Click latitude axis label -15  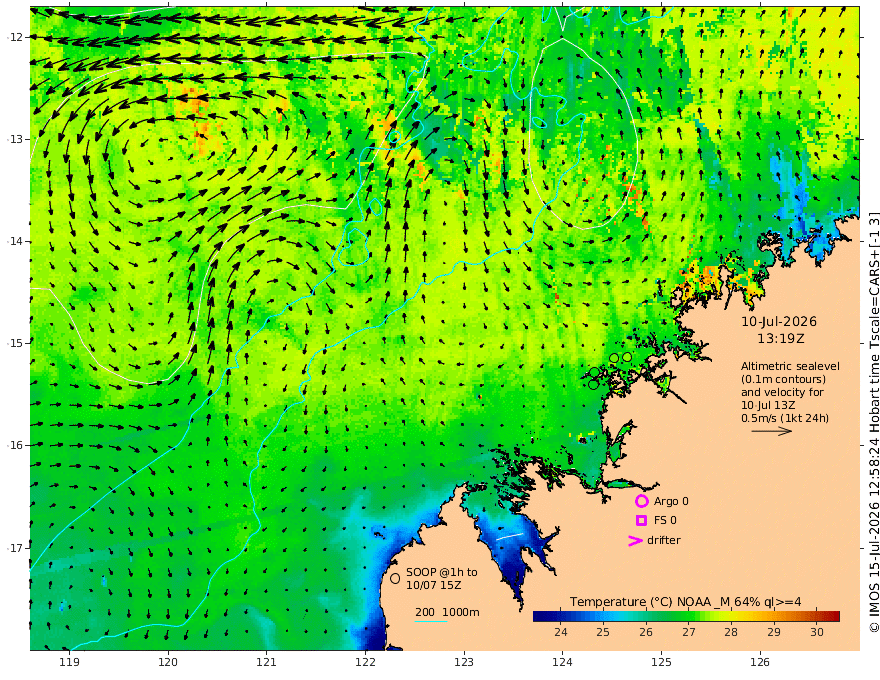click(x=15, y=343)
